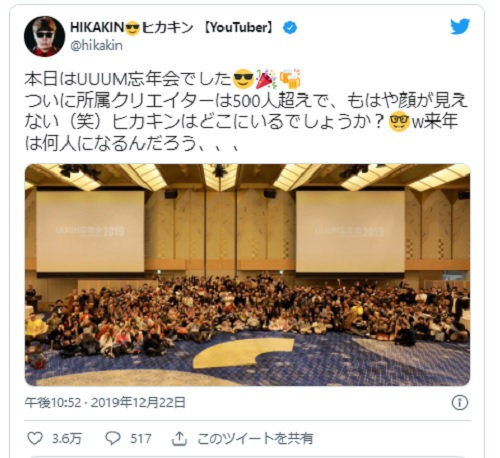
Task: Click the Twitter bird logo
Action: 460,26
